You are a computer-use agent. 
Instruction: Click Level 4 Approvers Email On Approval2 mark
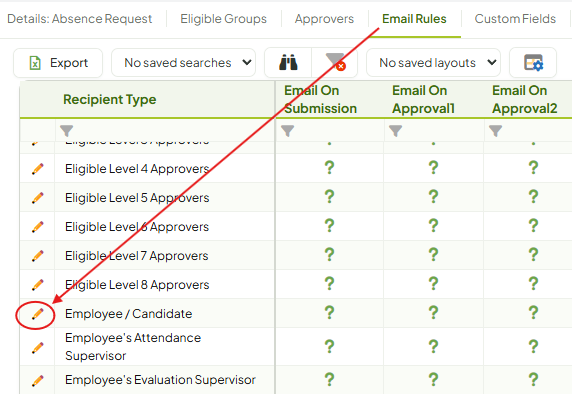click(x=533, y=168)
